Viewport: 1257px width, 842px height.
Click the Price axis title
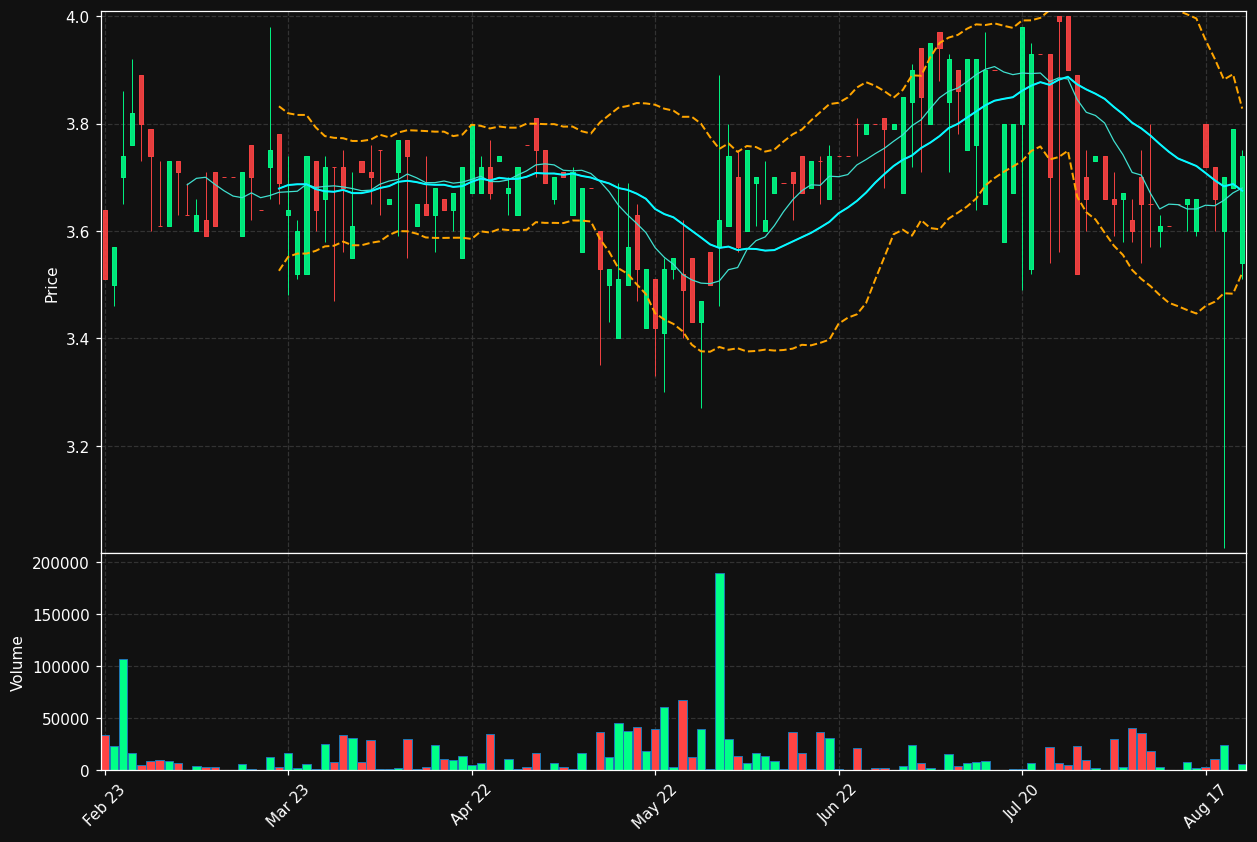[52, 284]
